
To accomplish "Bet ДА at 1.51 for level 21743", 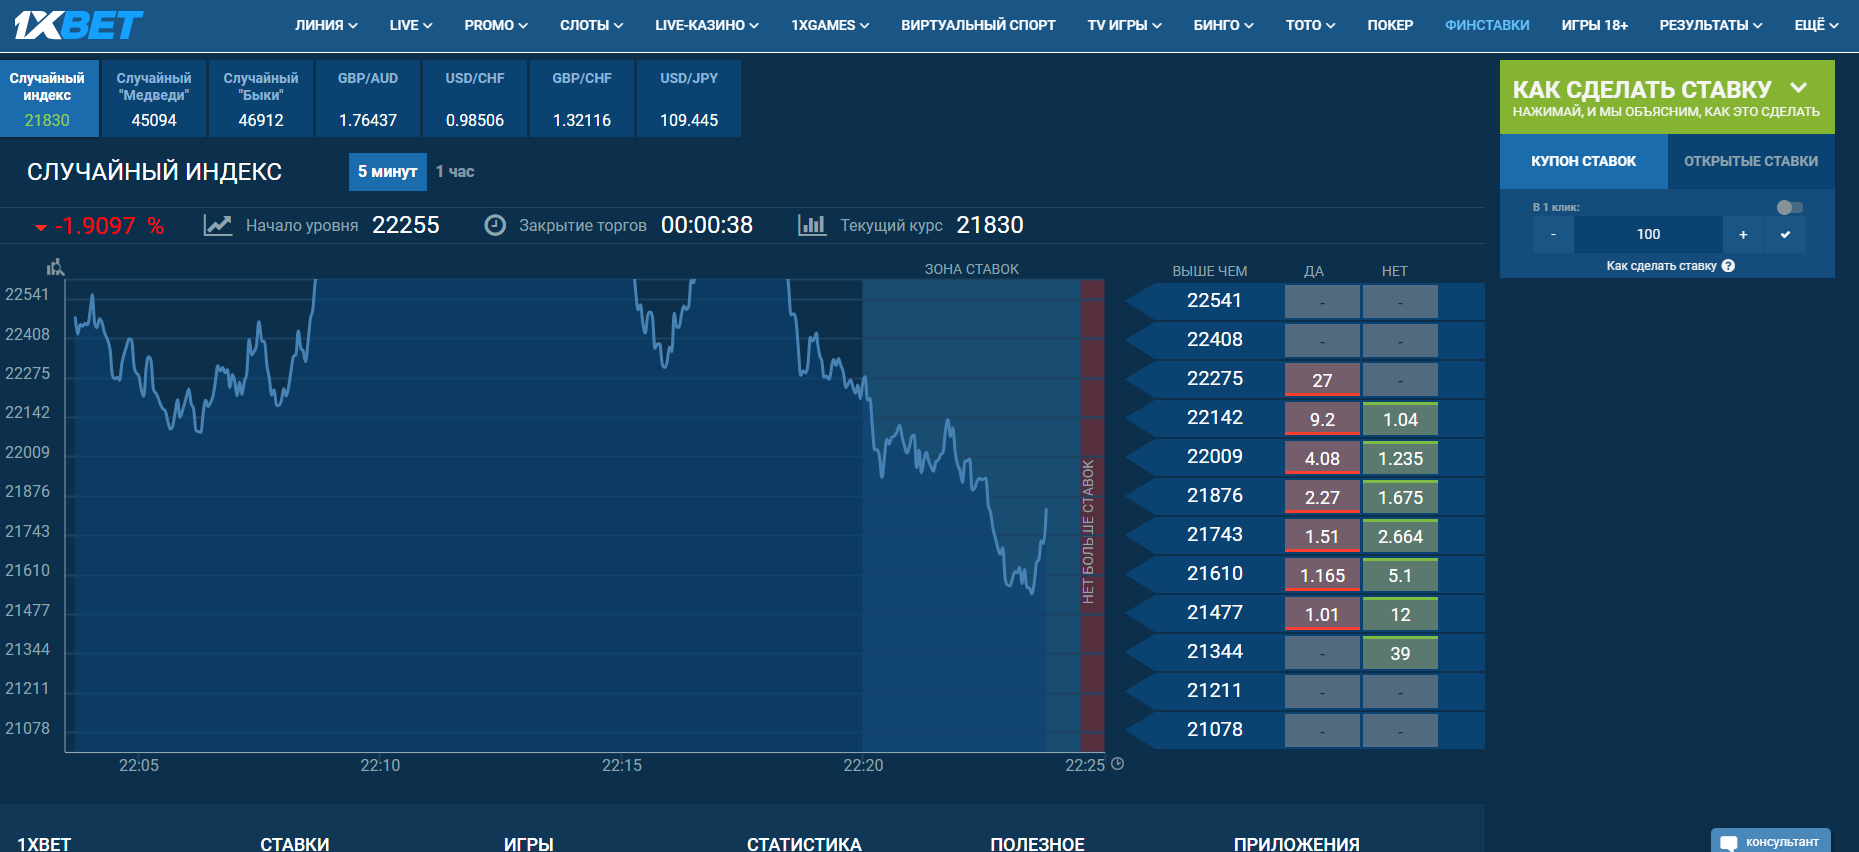I will tap(1322, 536).
